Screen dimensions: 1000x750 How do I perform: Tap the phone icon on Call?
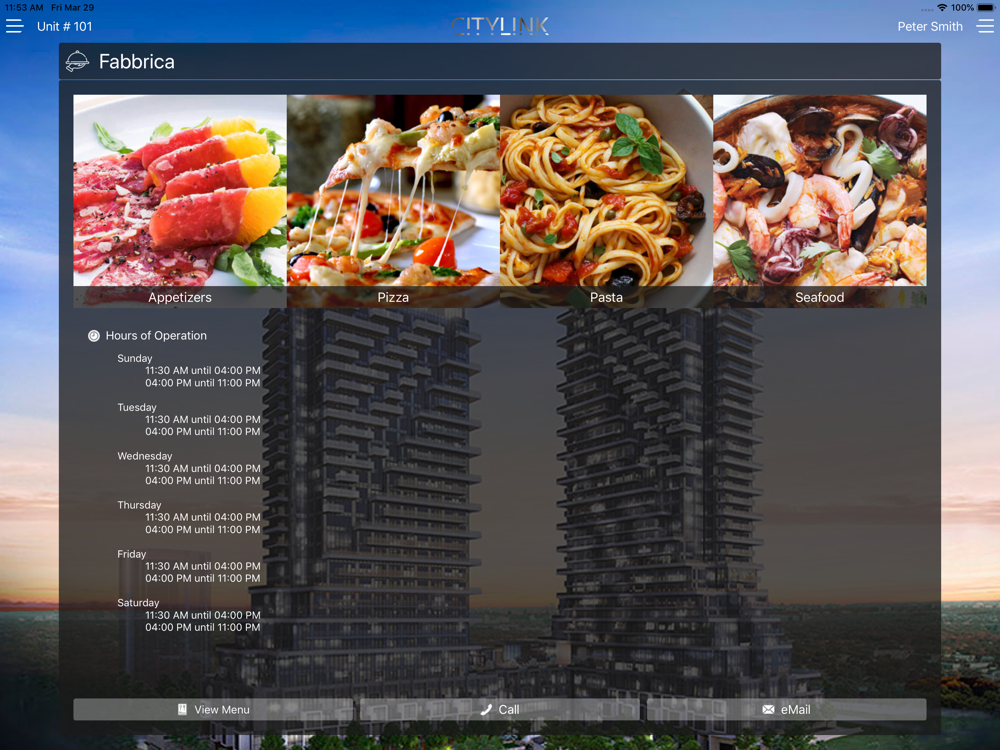point(486,709)
